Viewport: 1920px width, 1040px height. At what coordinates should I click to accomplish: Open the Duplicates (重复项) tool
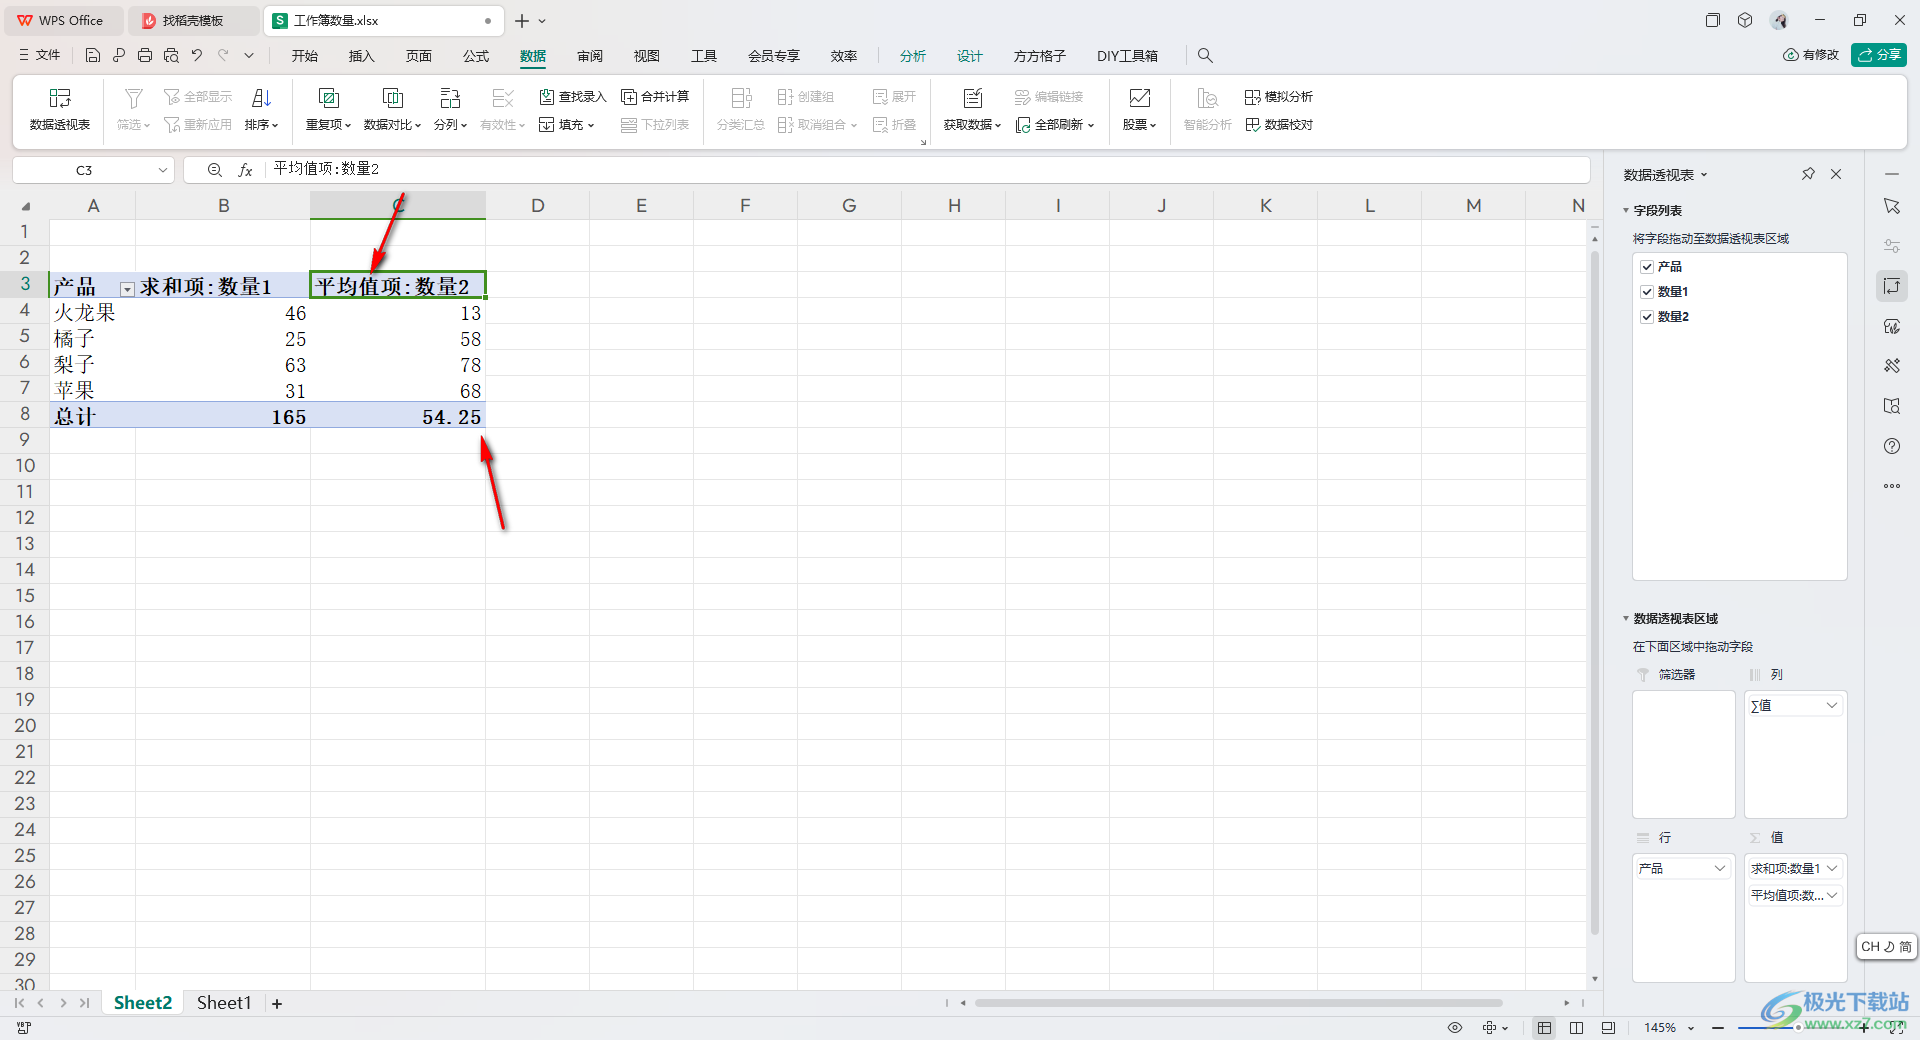pos(328,109)
